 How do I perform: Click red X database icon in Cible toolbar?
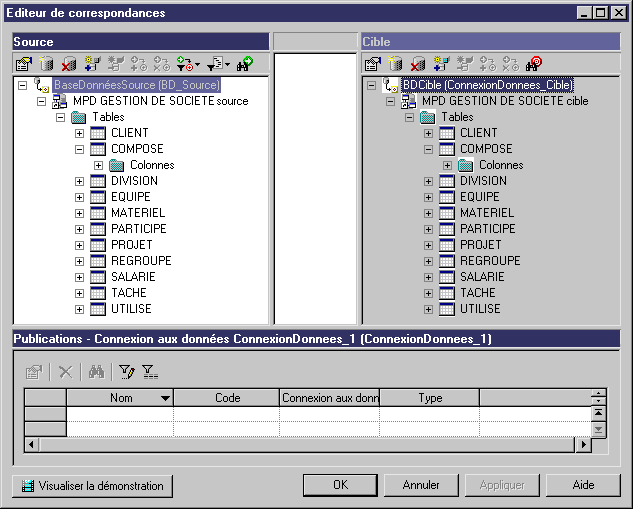tap(418, 64)
